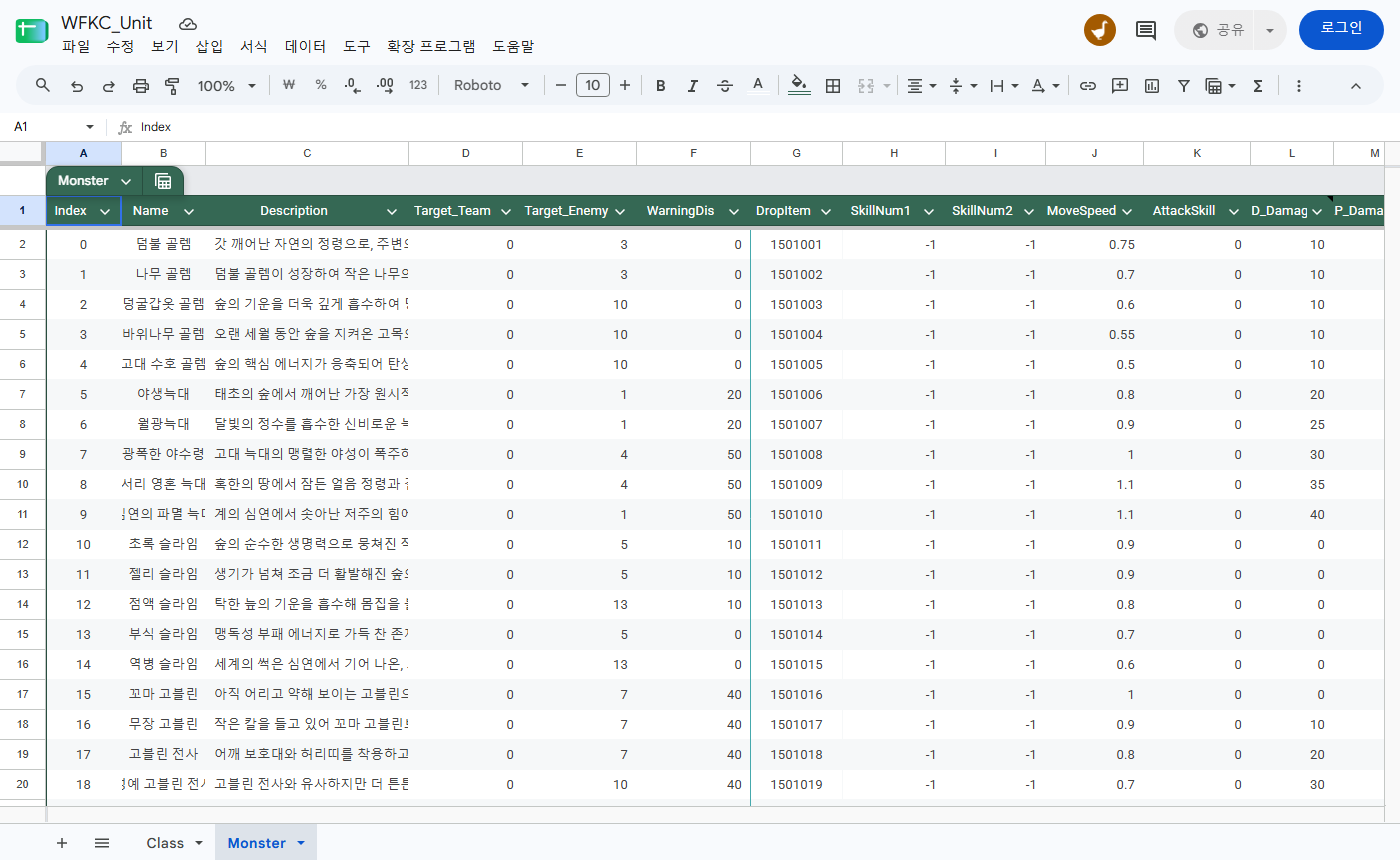Screen dimensions: 1400x860
Task: Open the Name column filter dropdown
Action: point(189,211)
